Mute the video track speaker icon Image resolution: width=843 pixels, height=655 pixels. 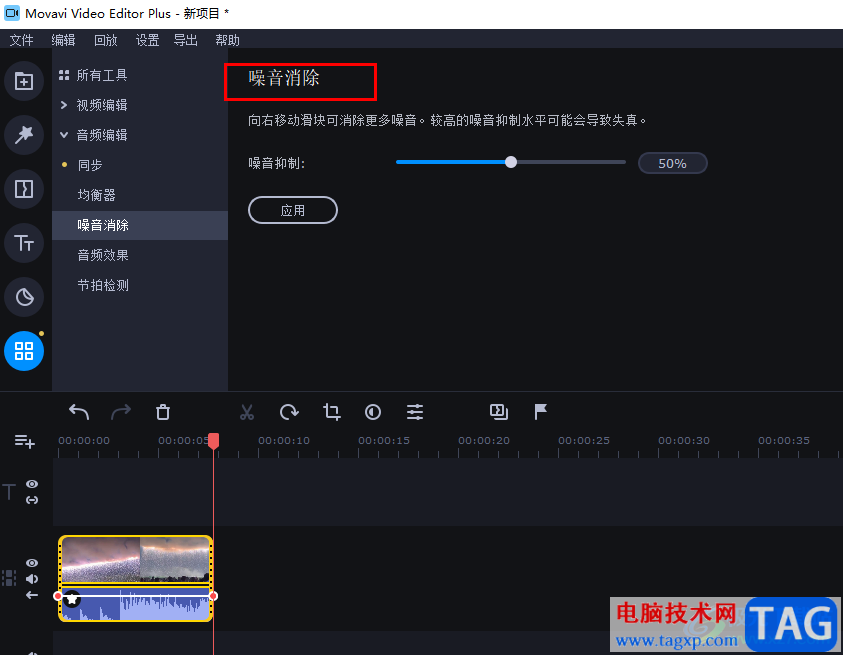click(32, 579)
